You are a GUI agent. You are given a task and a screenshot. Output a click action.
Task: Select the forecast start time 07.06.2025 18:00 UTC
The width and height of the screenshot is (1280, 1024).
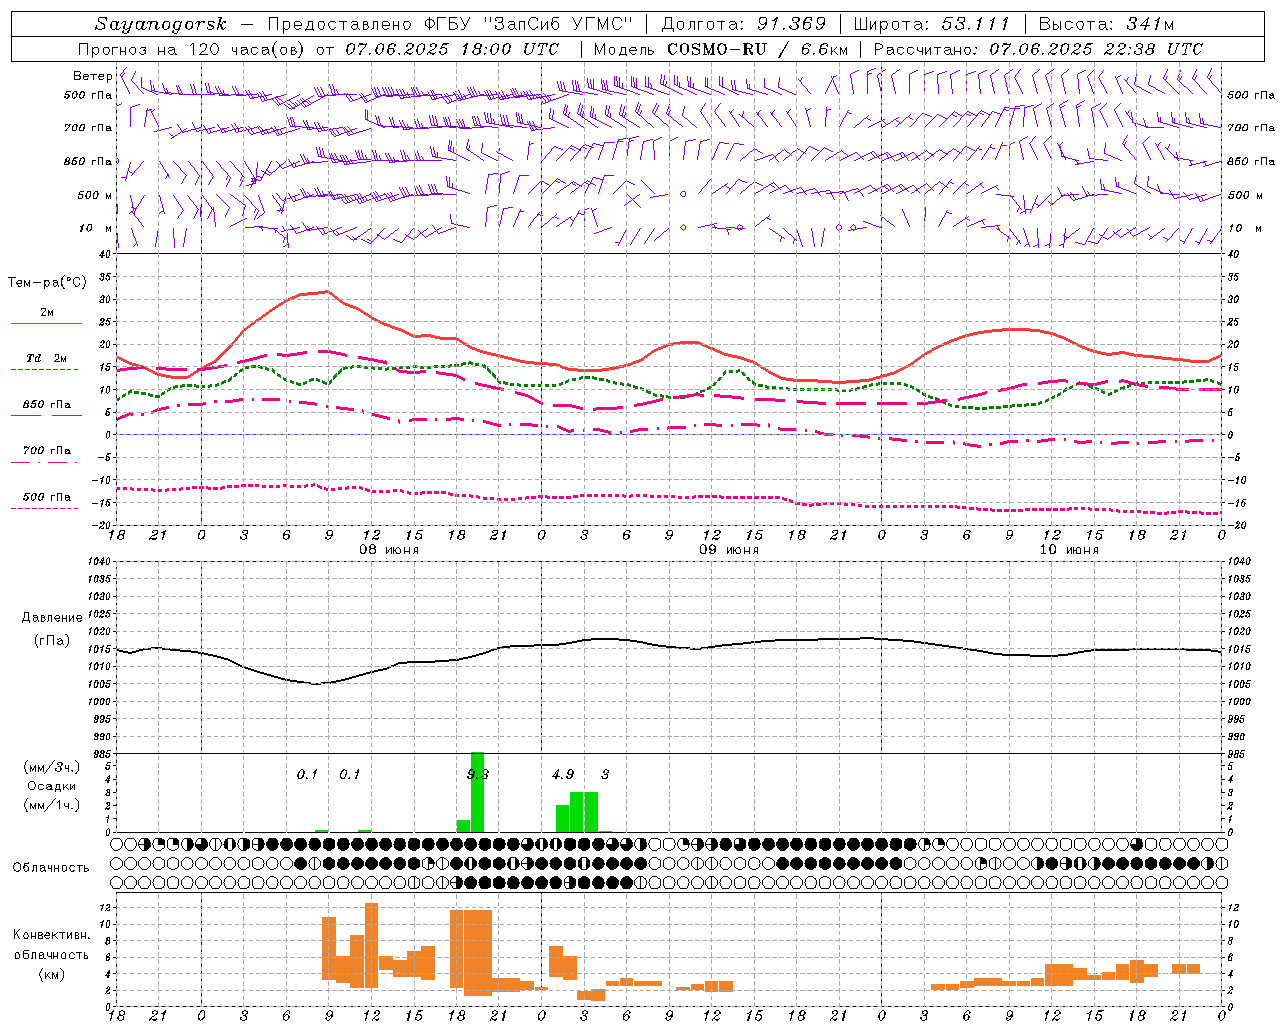452,49
